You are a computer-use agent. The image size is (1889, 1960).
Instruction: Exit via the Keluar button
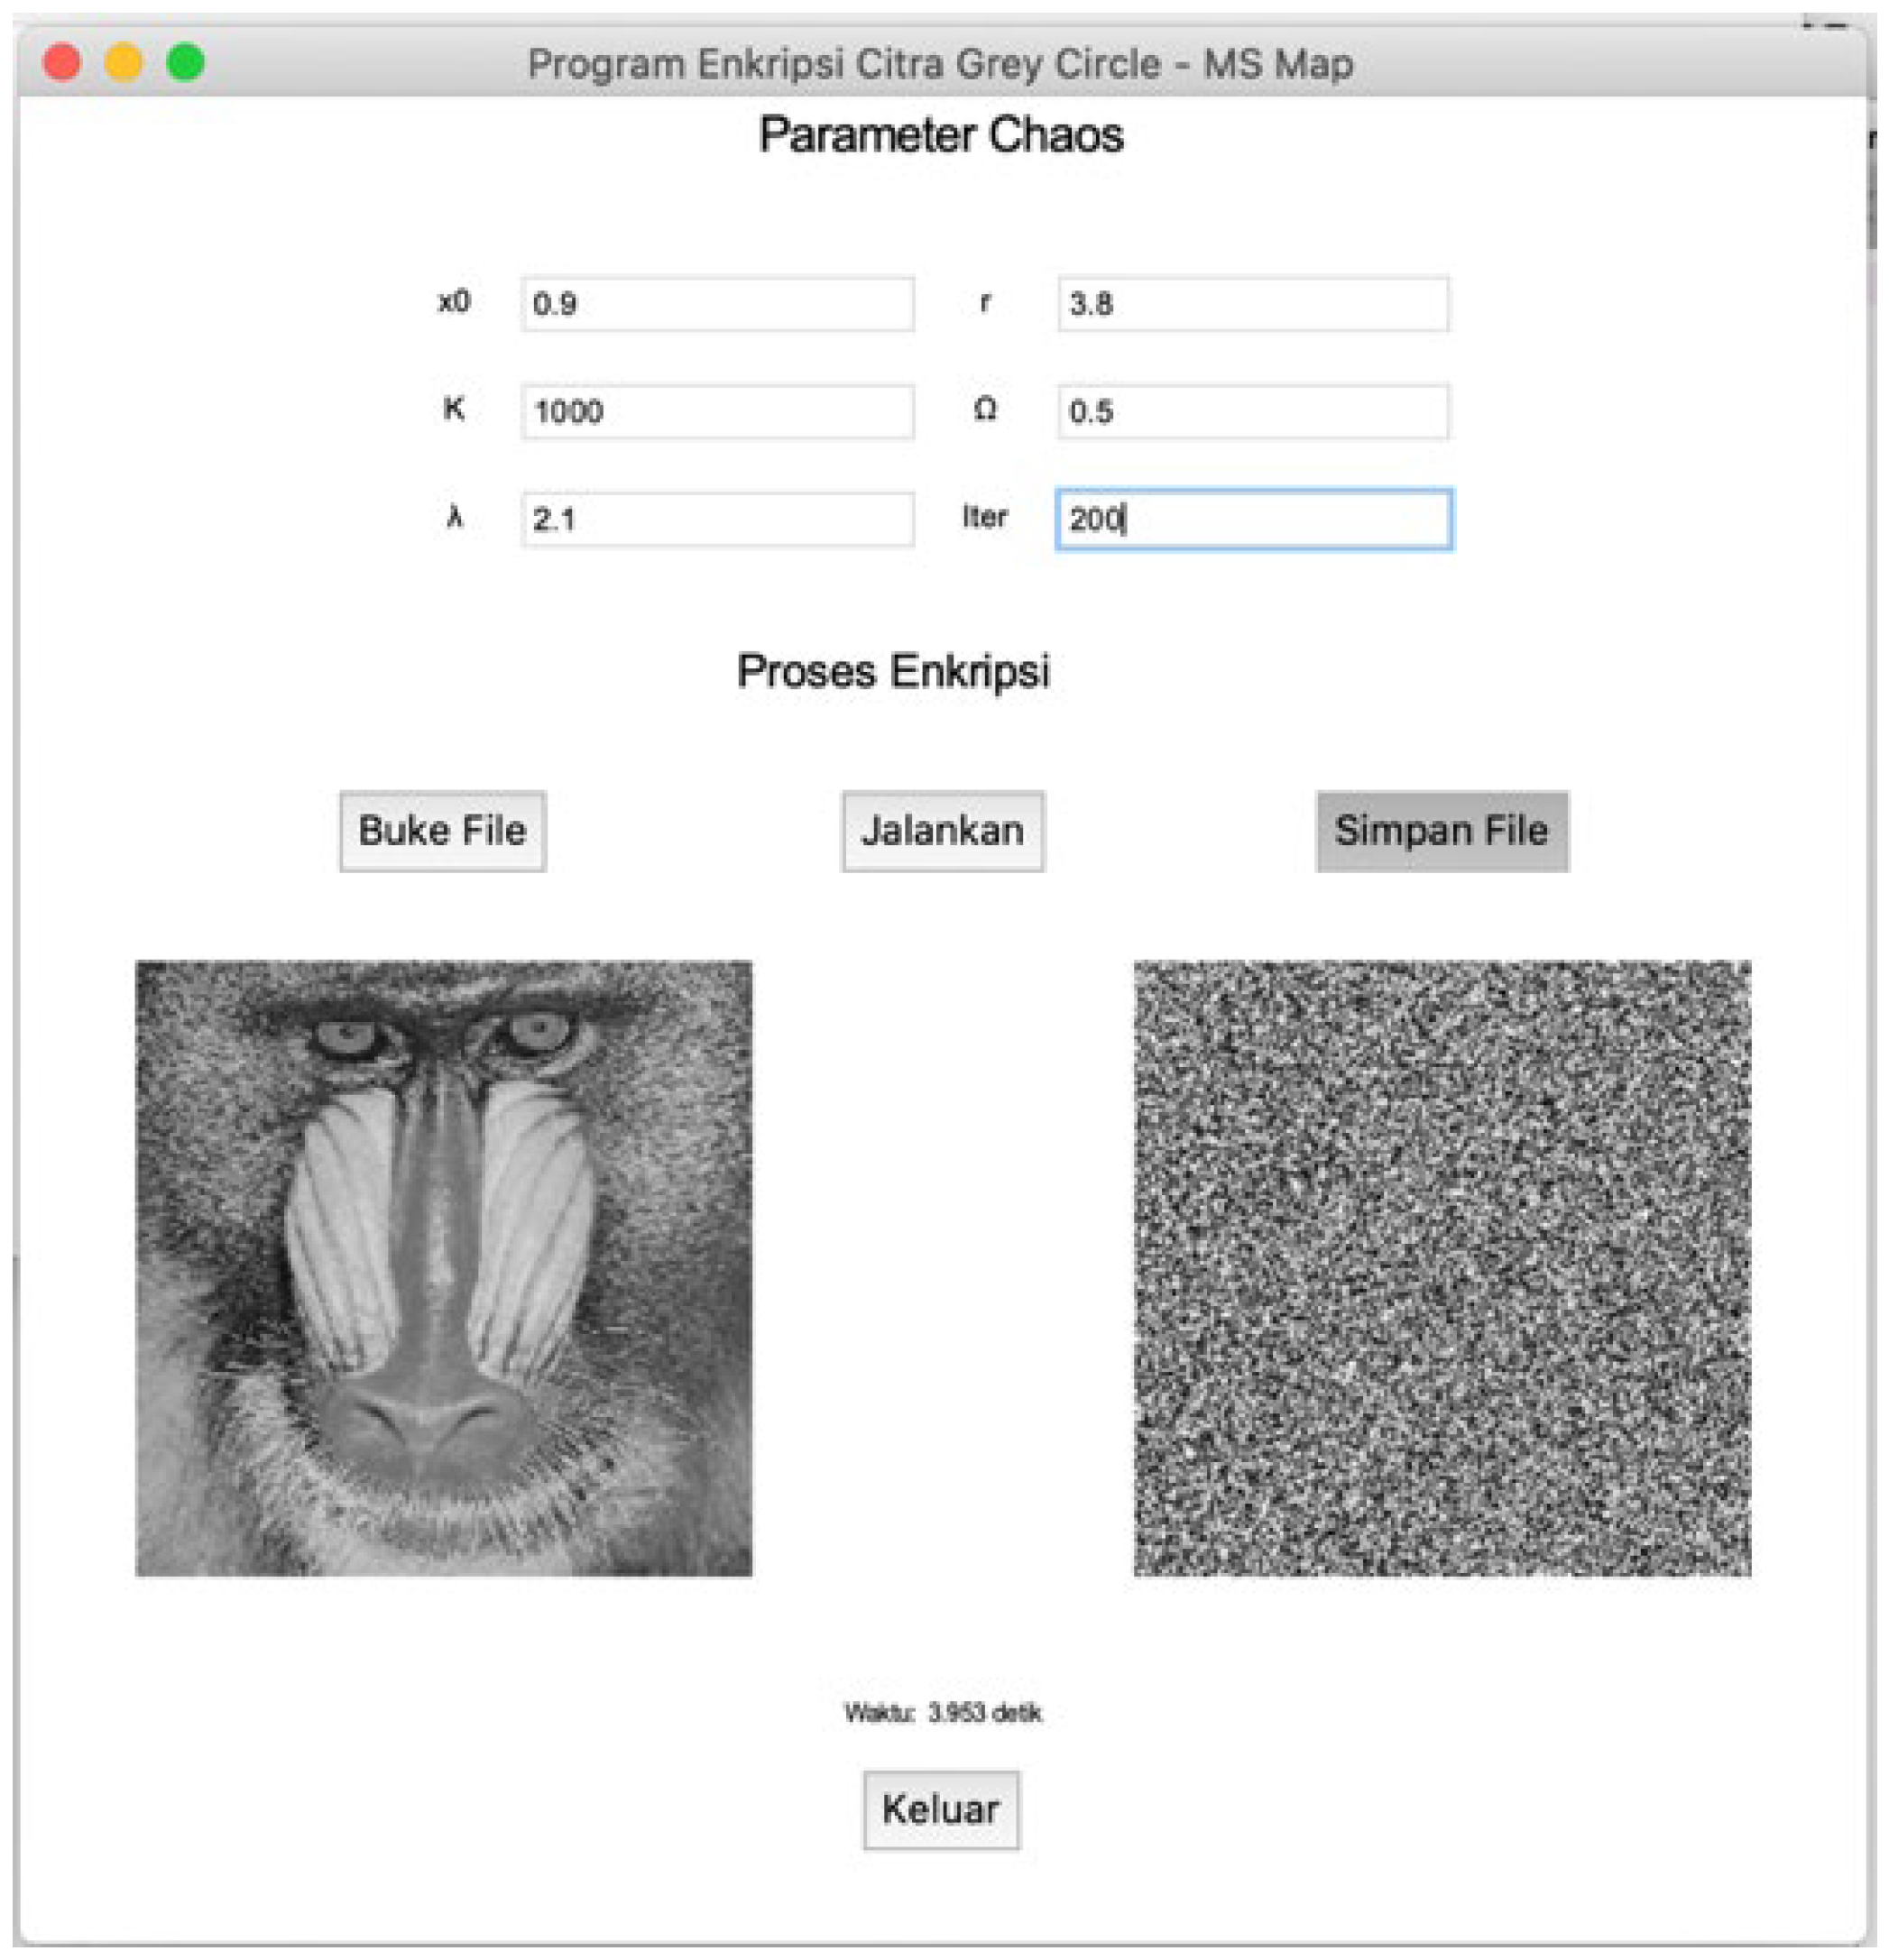[x=941, y=1809]
